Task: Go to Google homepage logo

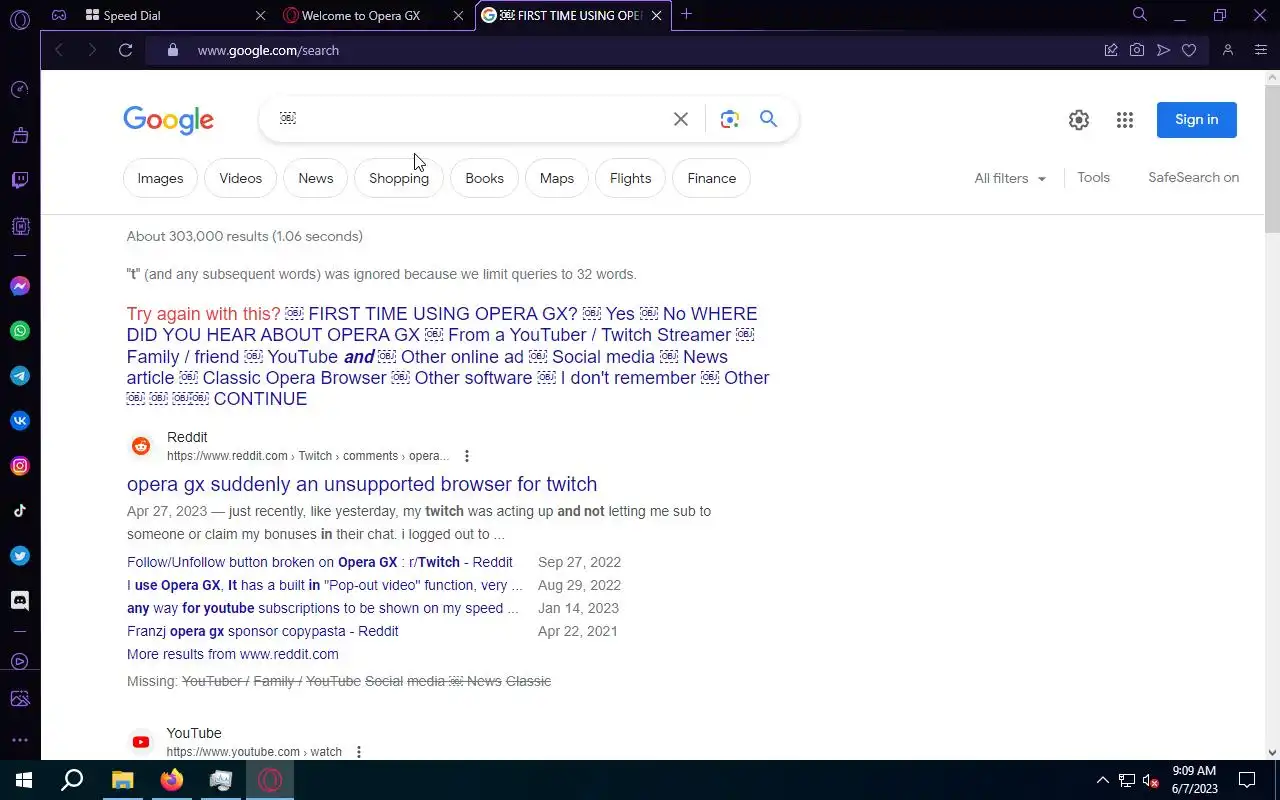Action: pos(169,120)
